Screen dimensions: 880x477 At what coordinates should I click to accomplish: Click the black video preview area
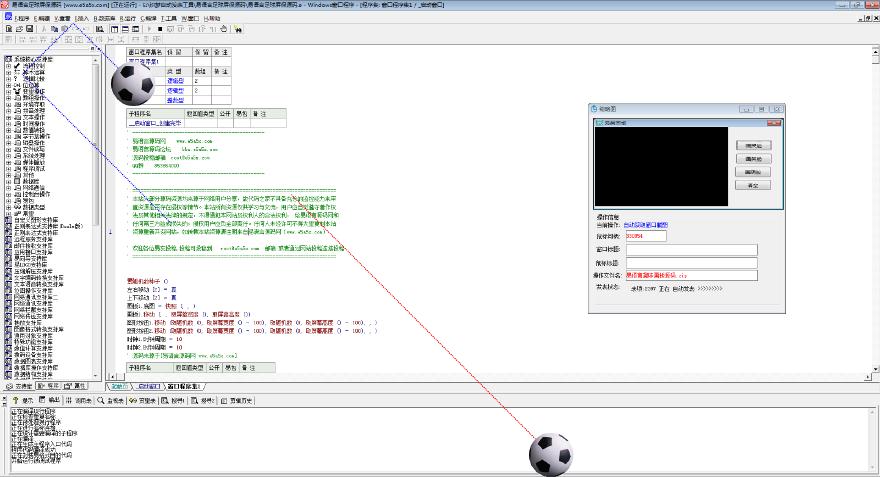coord(661,166)
